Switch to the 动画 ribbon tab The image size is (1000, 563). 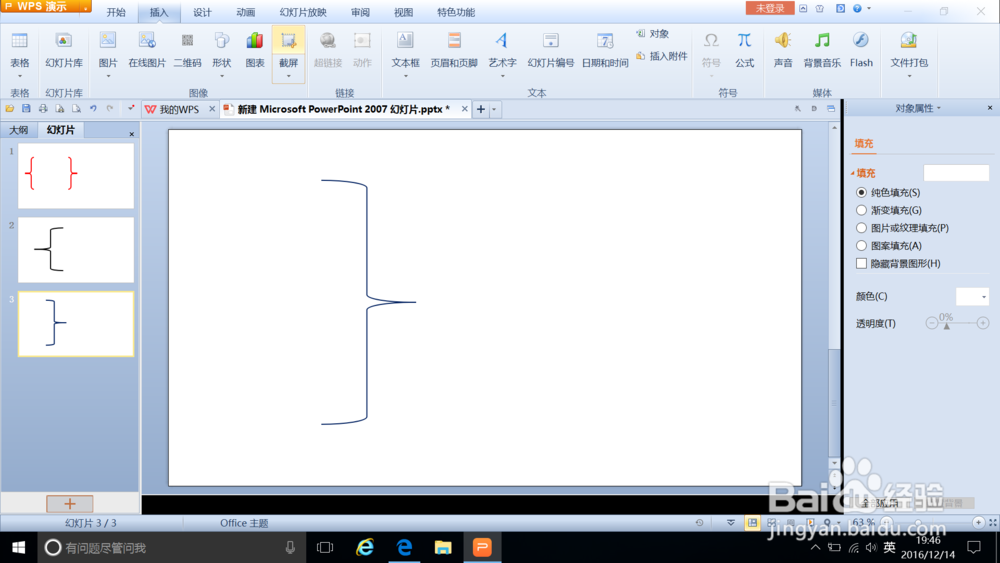click(x=246, y=12)
